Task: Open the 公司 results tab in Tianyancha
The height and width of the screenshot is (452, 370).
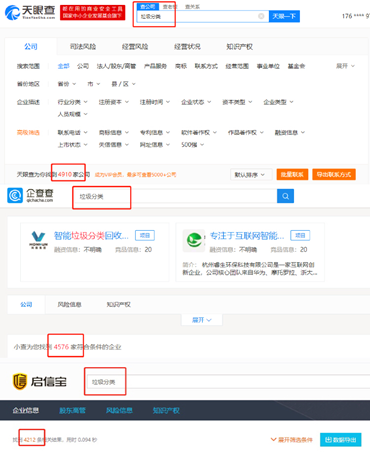Action: (31, 46)
